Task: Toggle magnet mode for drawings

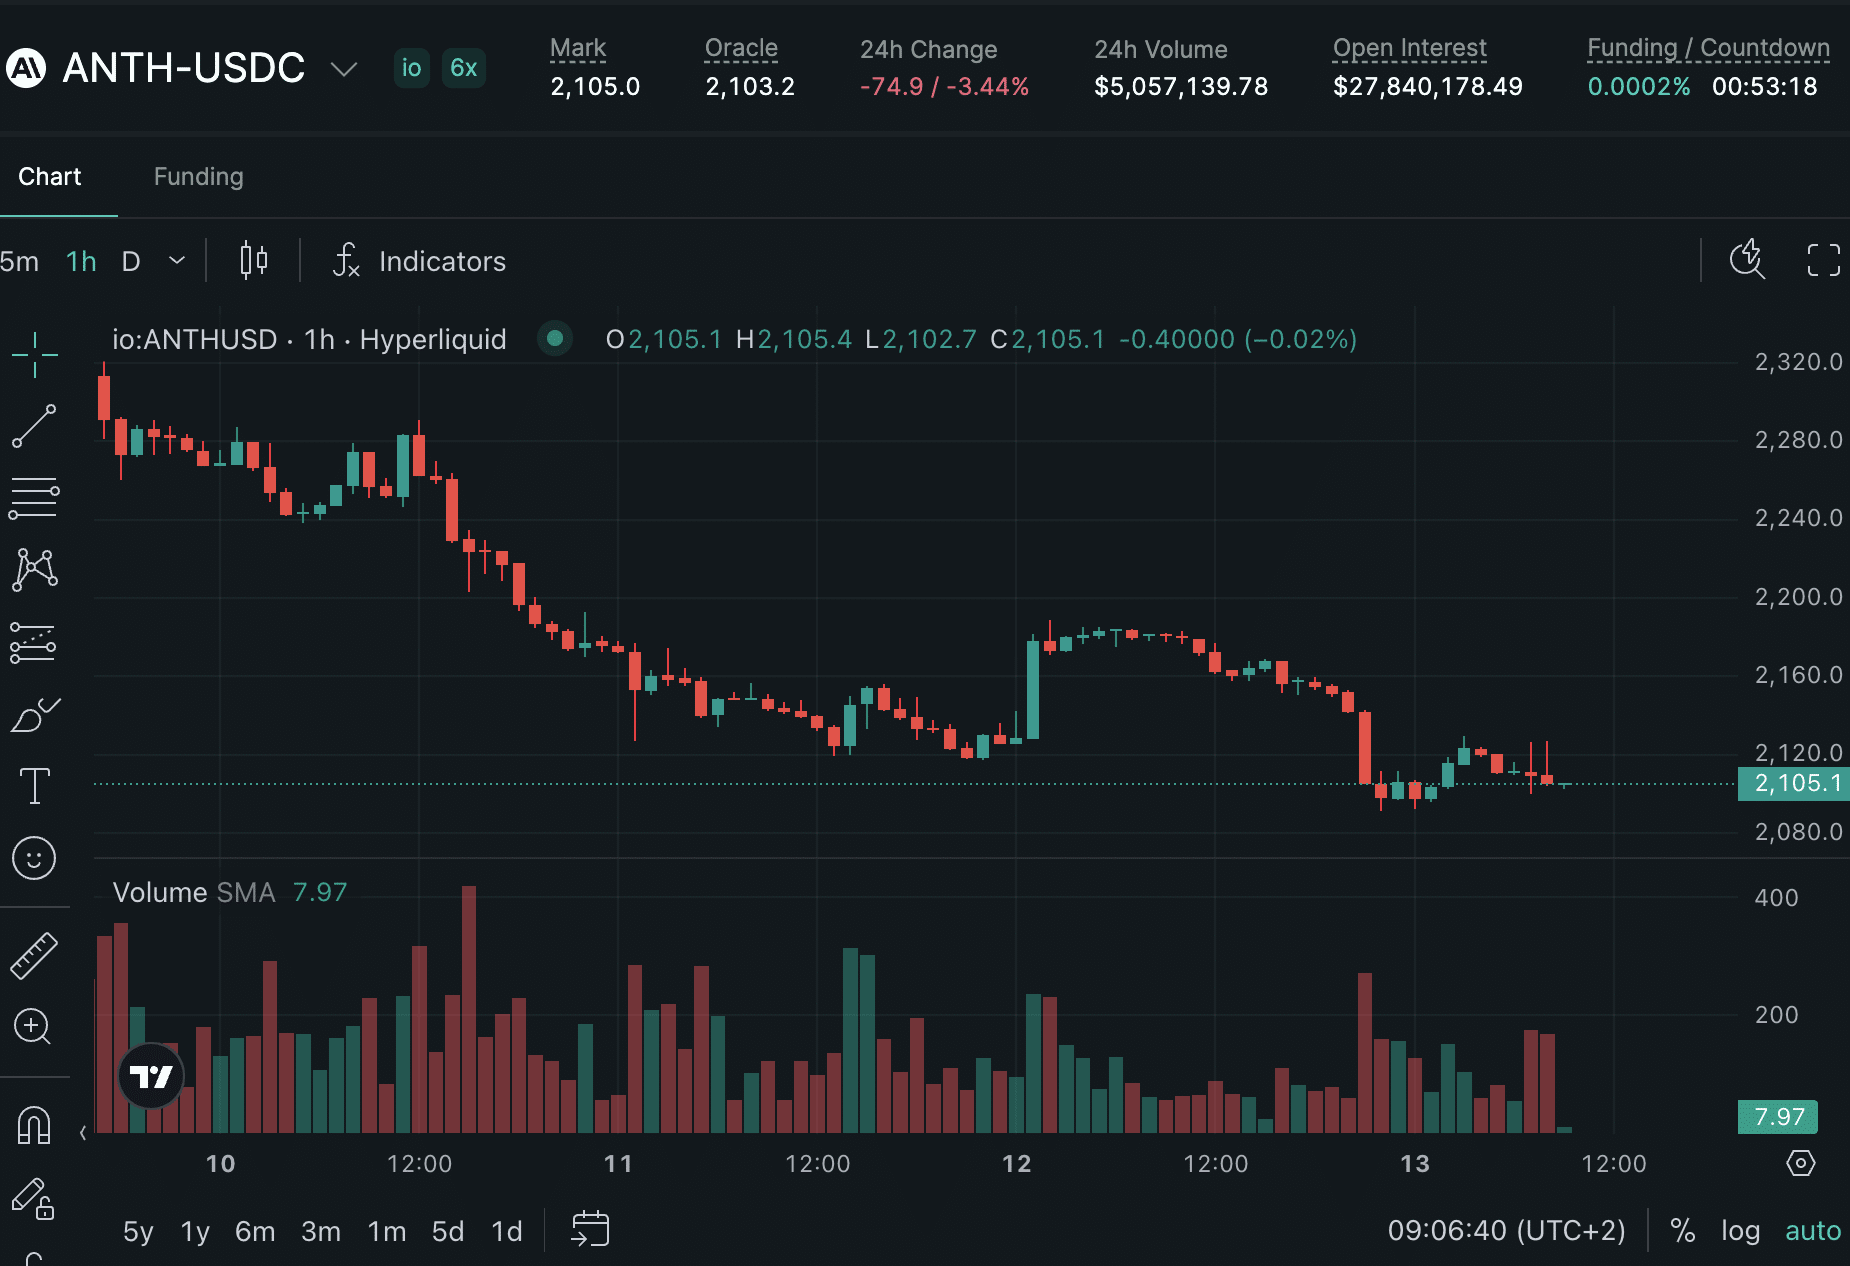Action: pos(34,1124)
